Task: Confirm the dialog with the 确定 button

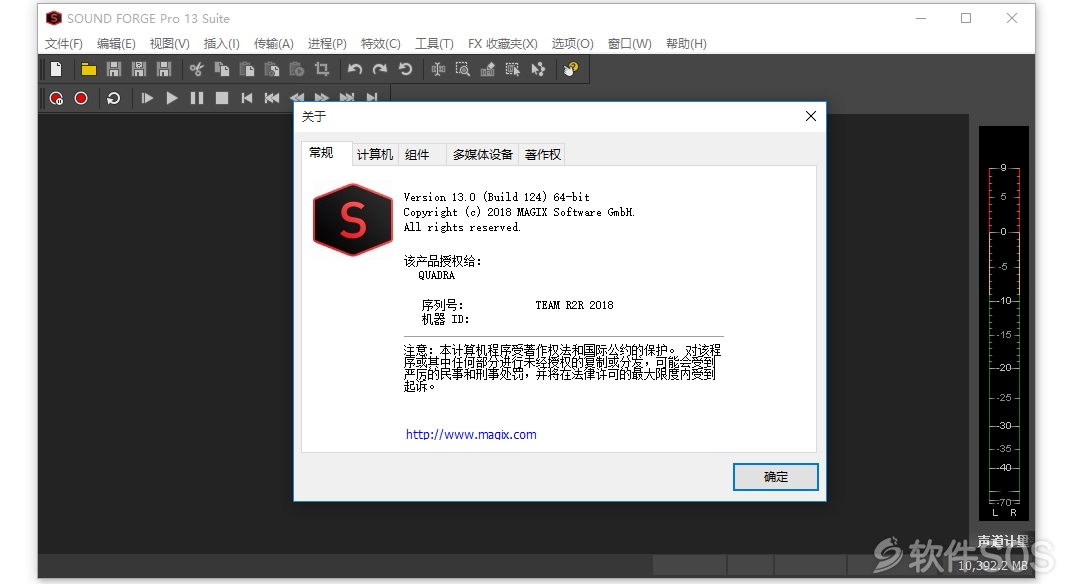Action: [775, 477]
